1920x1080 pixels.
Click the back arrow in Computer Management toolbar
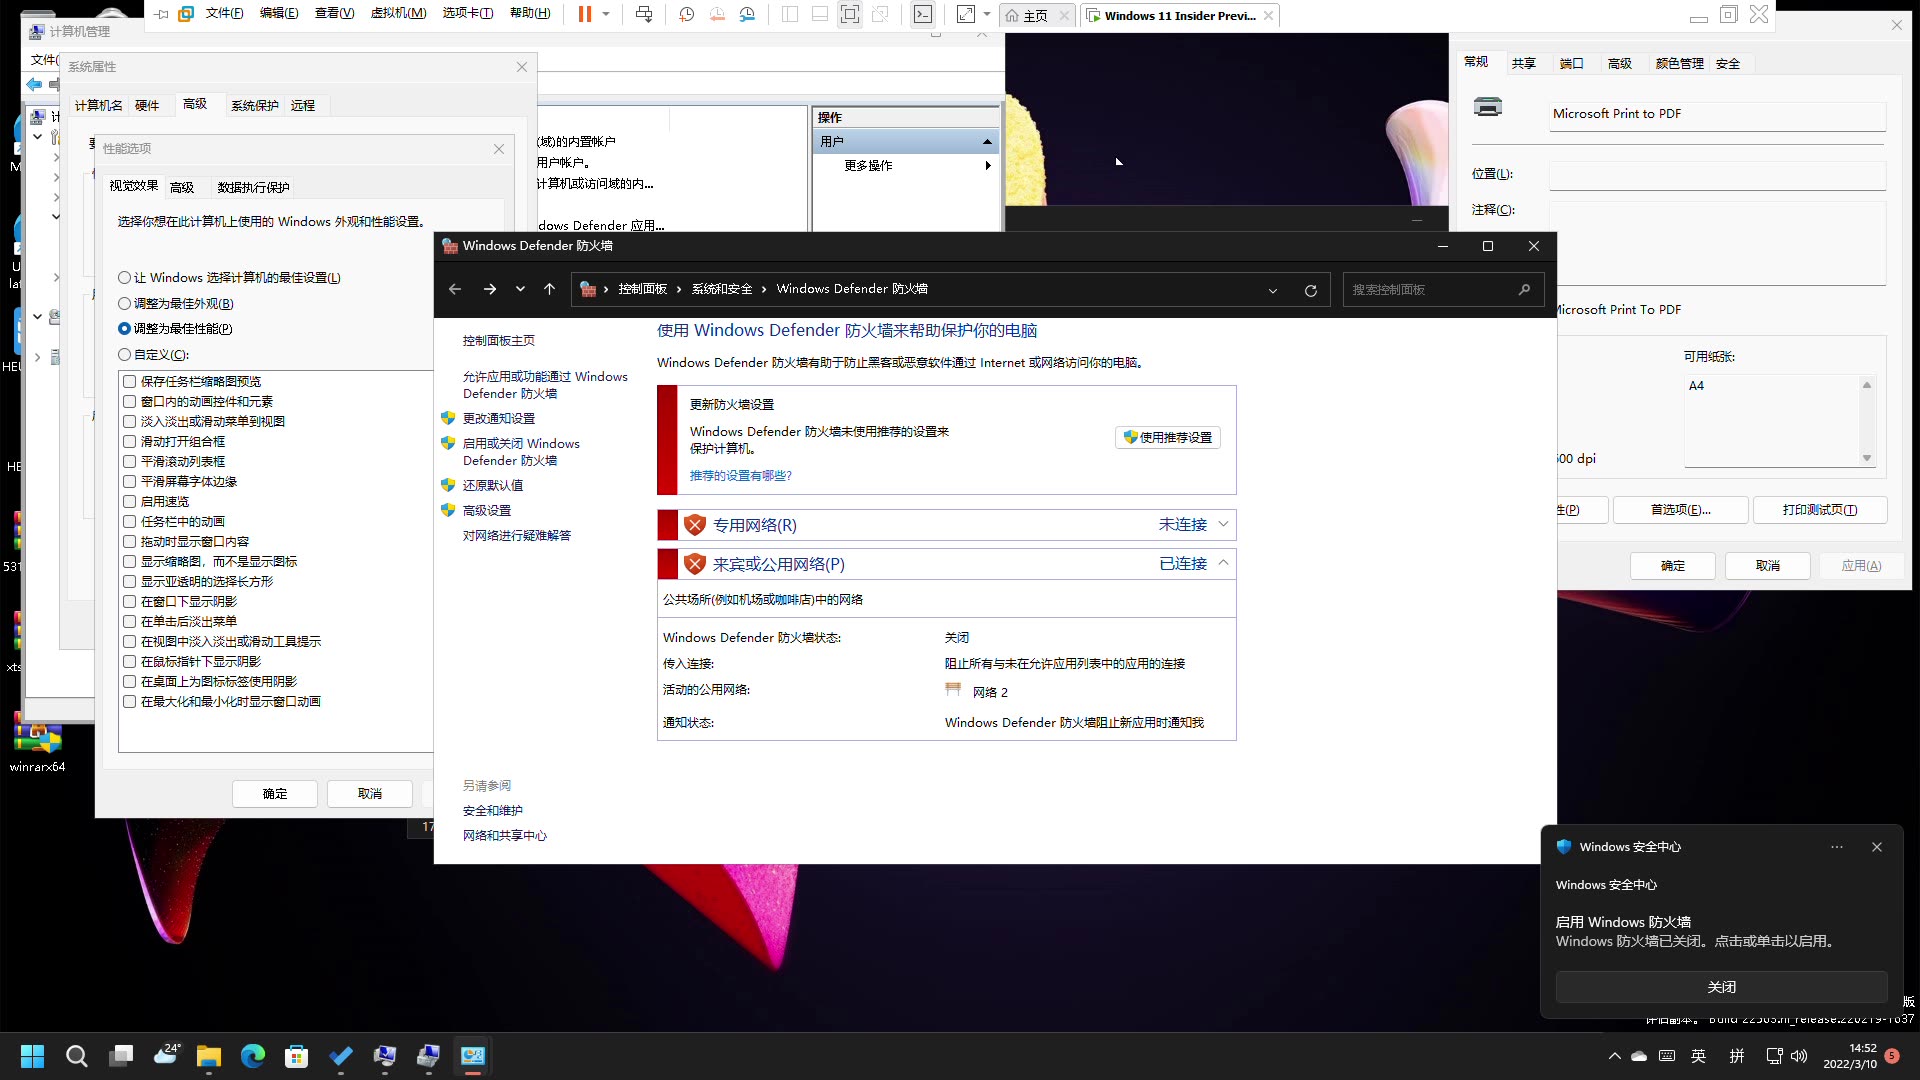[x=35, y=85]
